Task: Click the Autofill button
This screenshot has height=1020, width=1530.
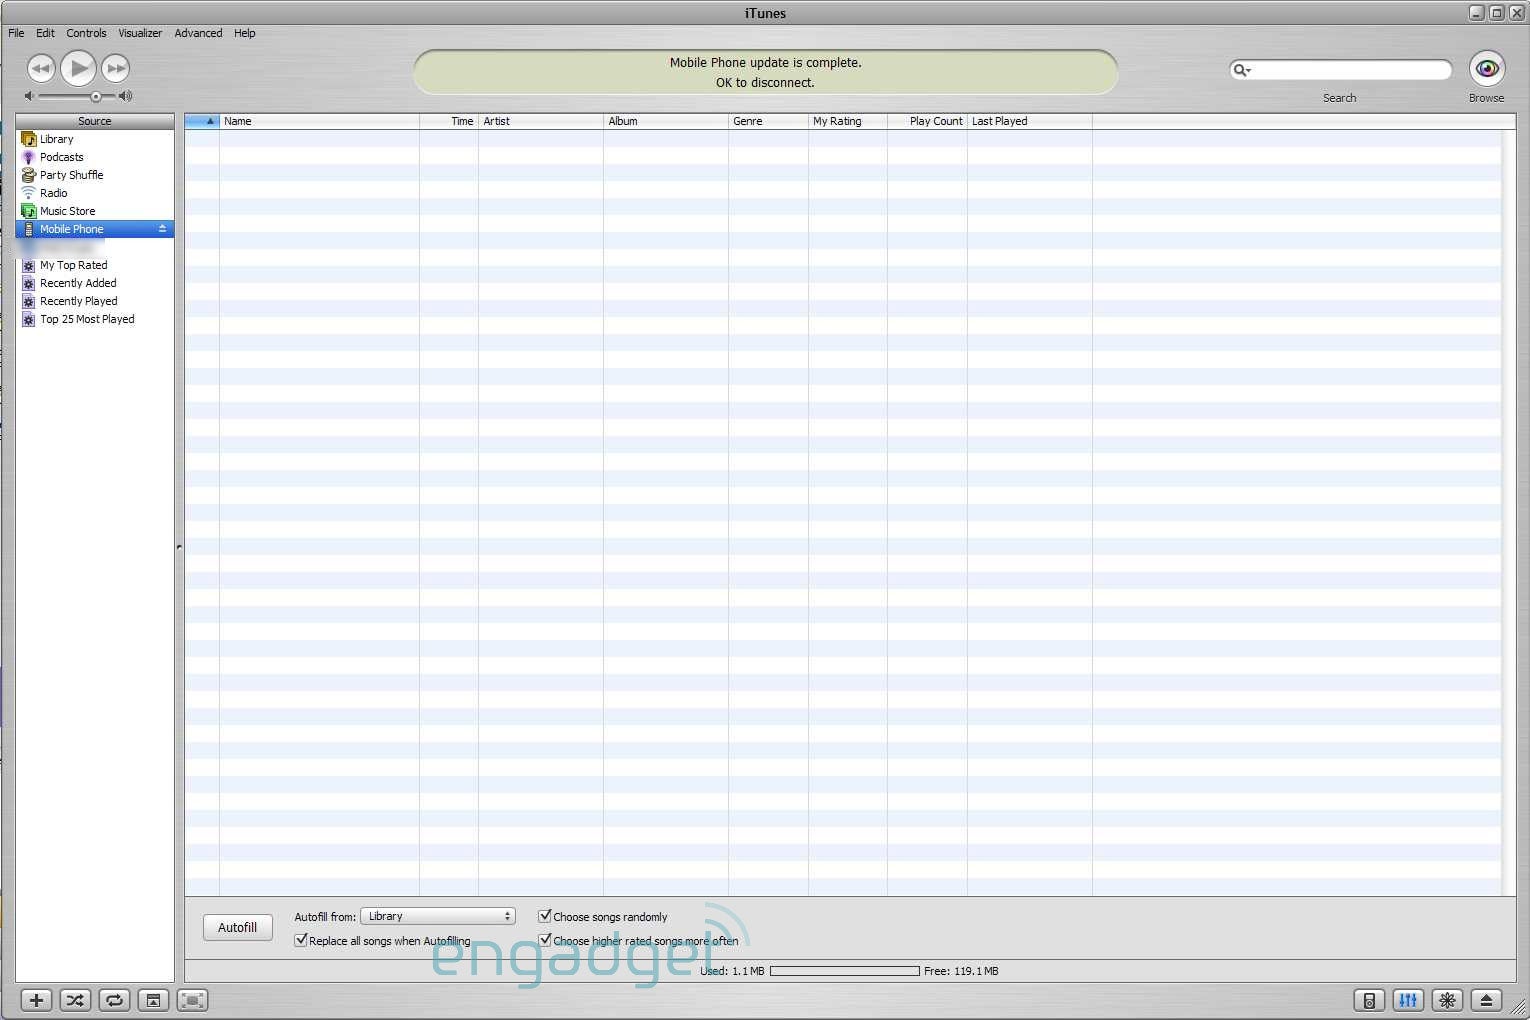Action: click(x=238, y=927)
